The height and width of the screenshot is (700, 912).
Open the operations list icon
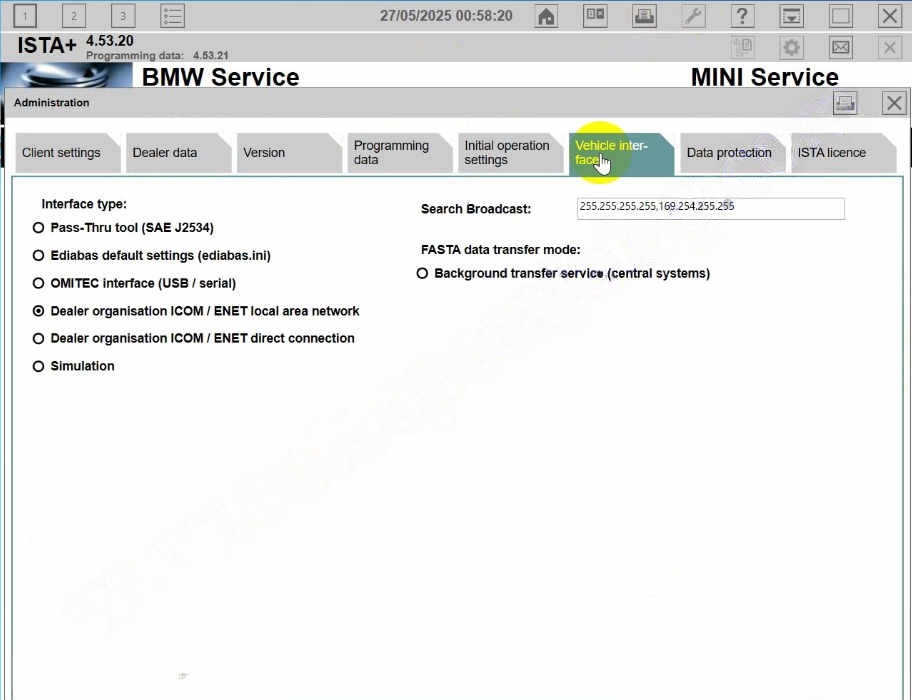[x=172, y=16]
